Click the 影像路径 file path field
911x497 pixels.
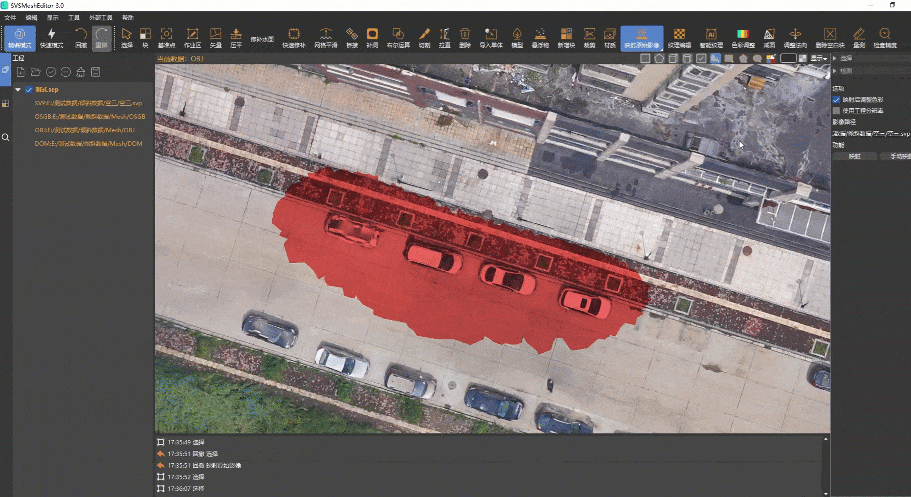(x=871, y=133)
